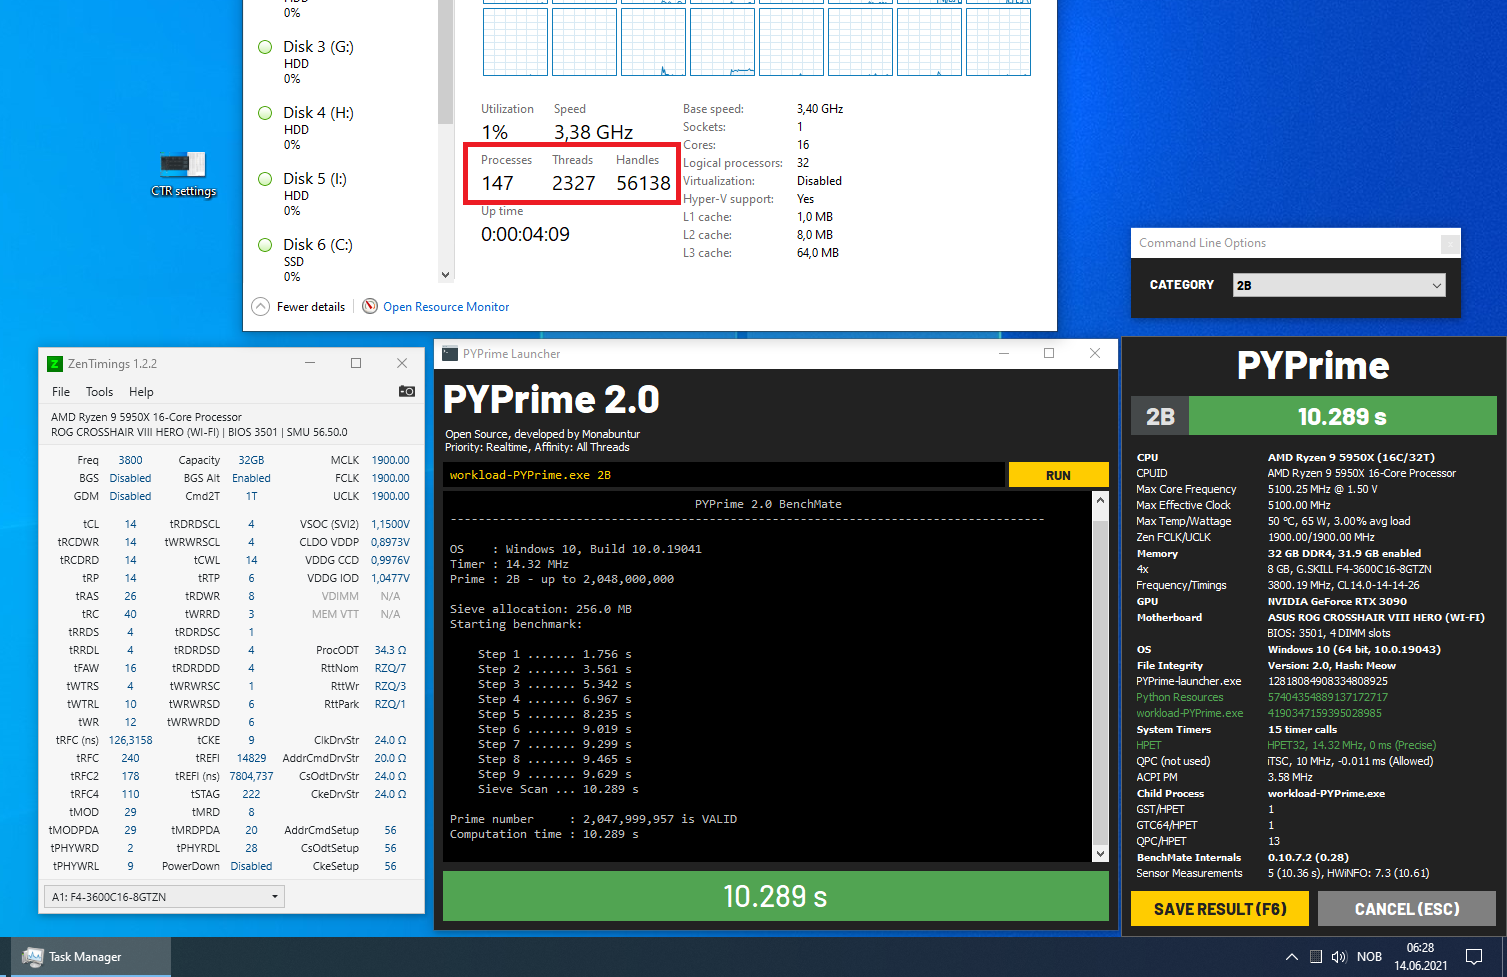This screenshot has height=977, width=1507.
Task: Click ZenTimings tRFC (ns) value 126,3158
Action: point(131,740)
